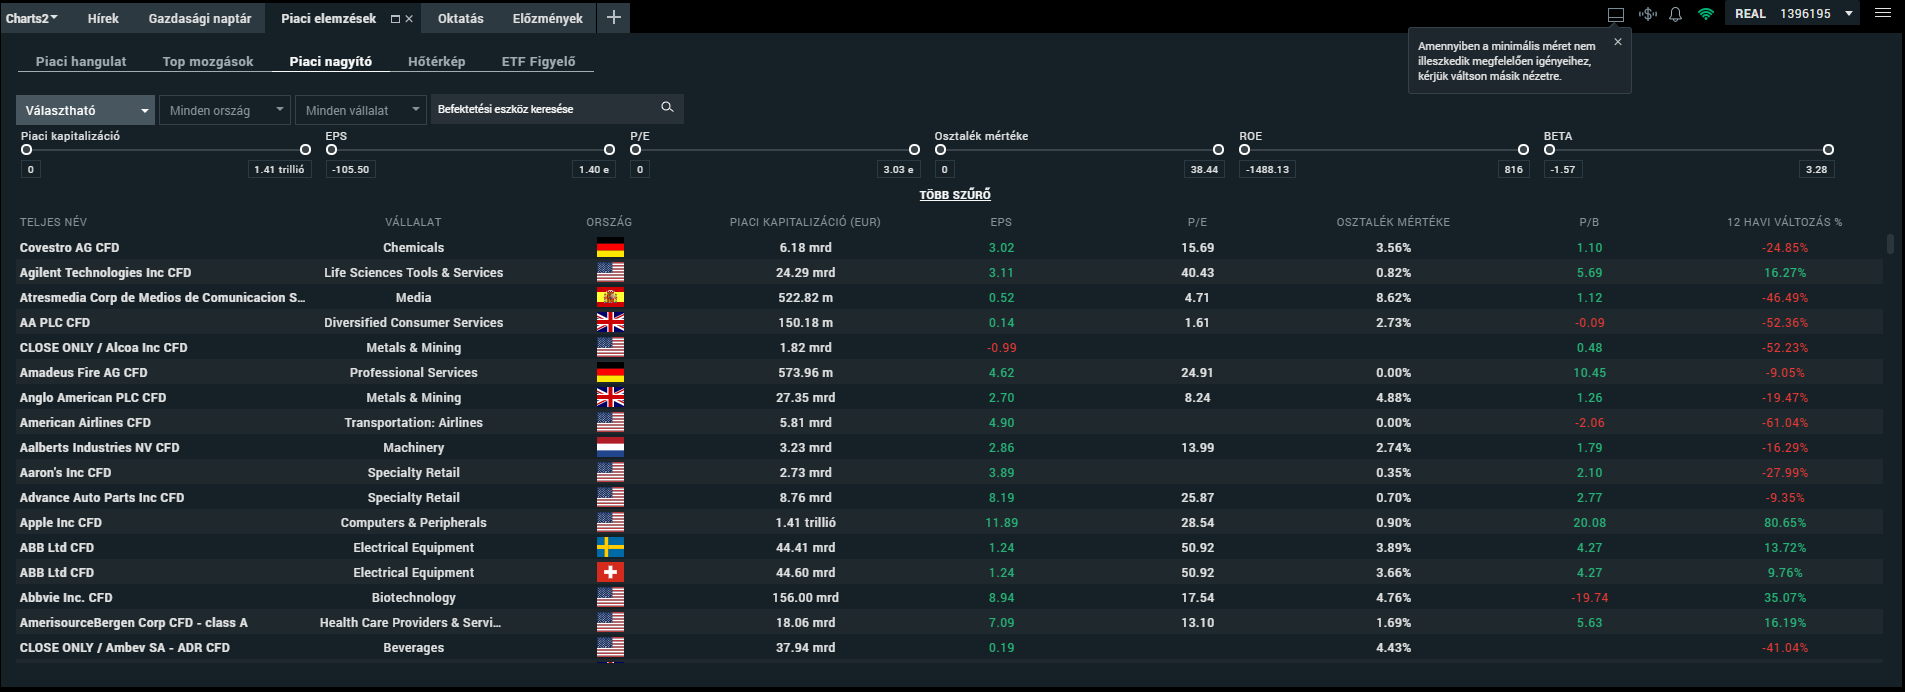Click the dollar price alerts icon
Screen dimensions: 1905x692
tap(1647, 14)
